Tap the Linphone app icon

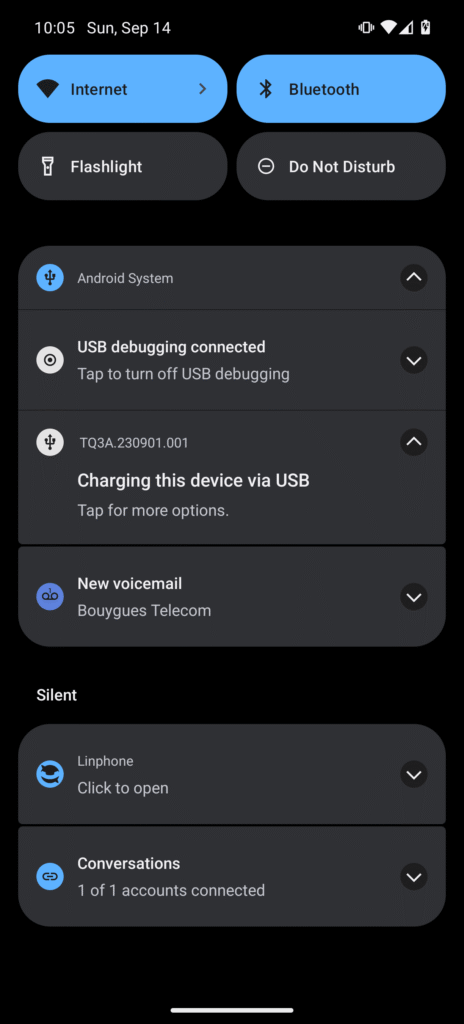(x=50, y=774)
